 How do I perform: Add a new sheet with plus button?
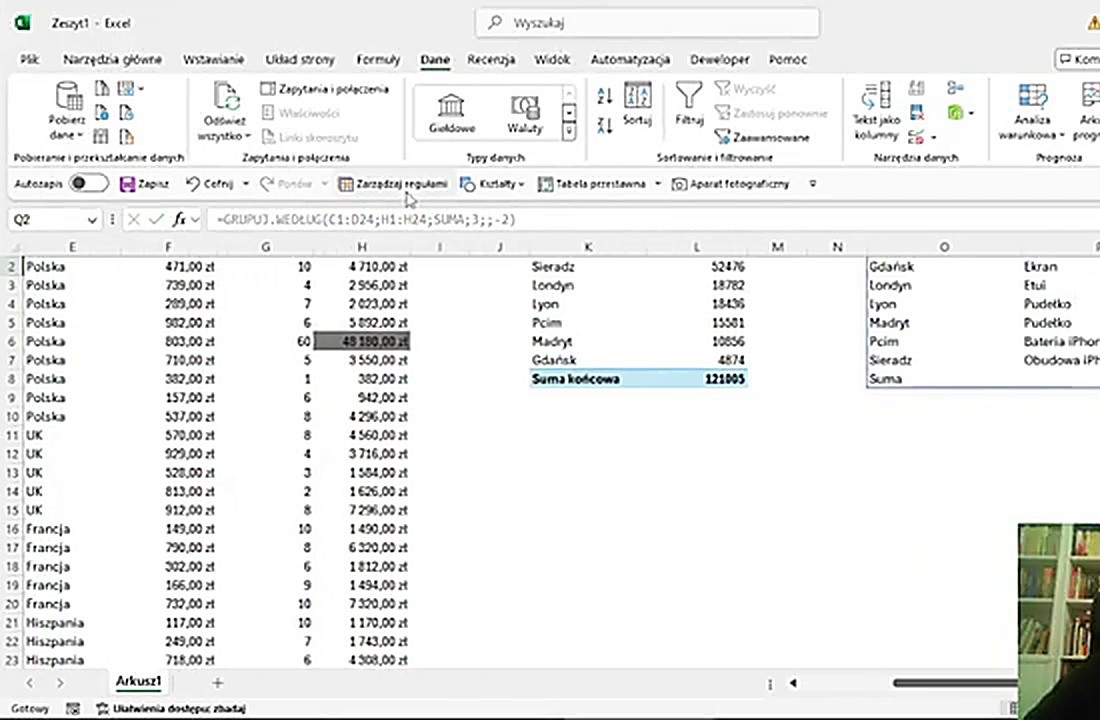point(217,683)
